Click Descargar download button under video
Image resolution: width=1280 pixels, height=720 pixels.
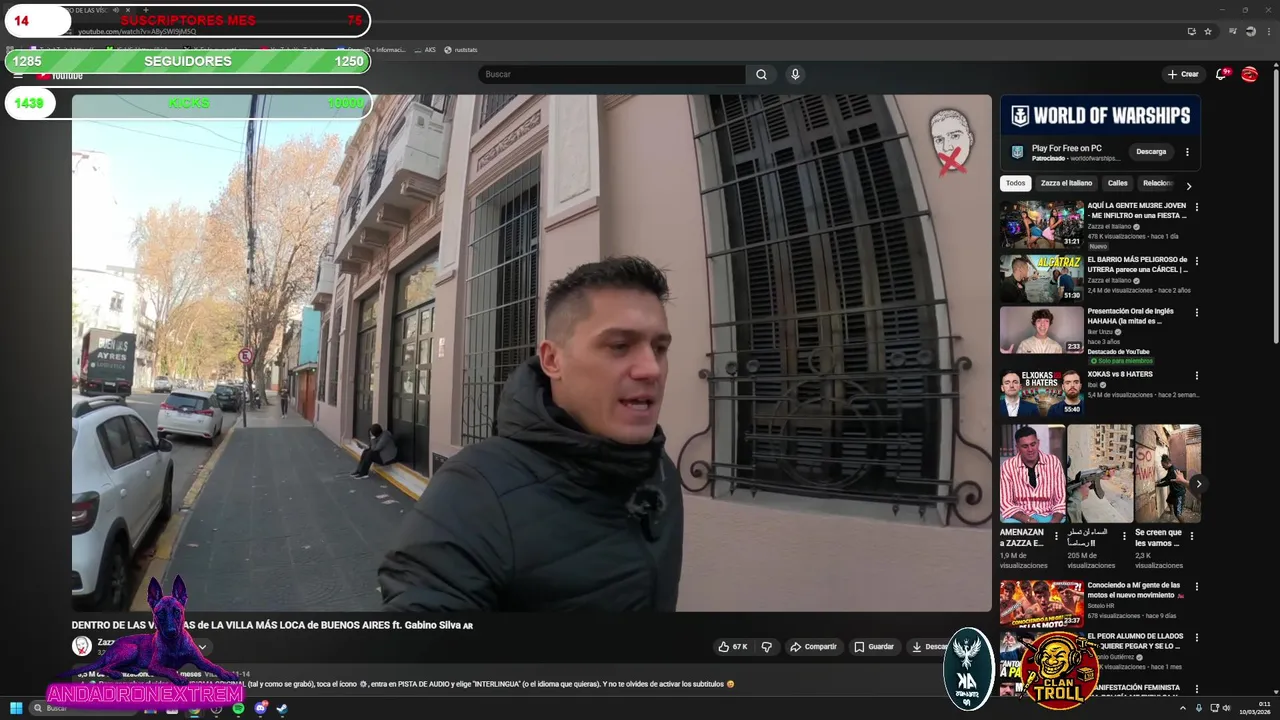(929, 647)
